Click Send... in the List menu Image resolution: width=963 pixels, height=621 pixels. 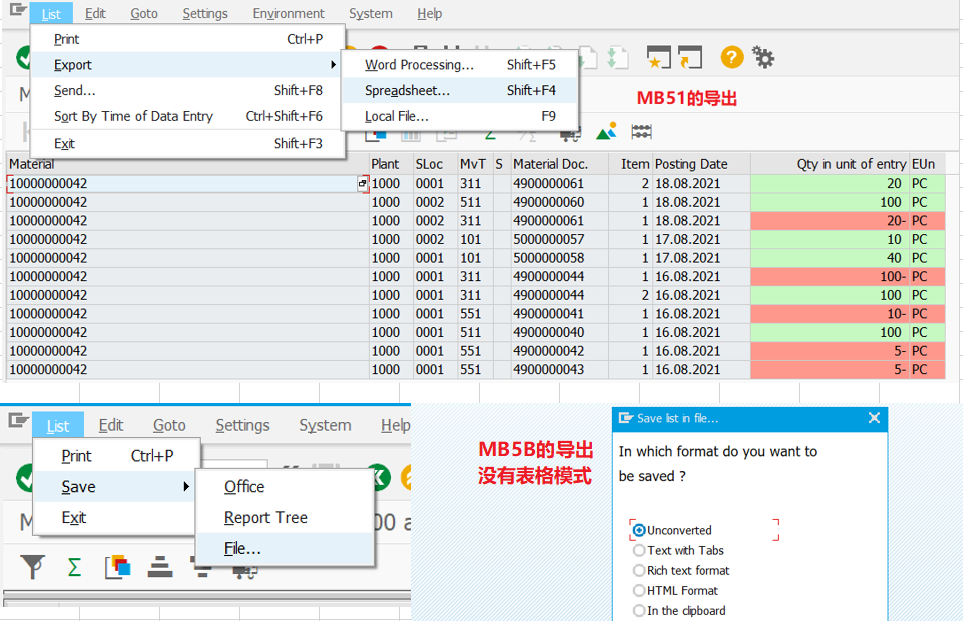pyautogui.click(x=188, y=90)
